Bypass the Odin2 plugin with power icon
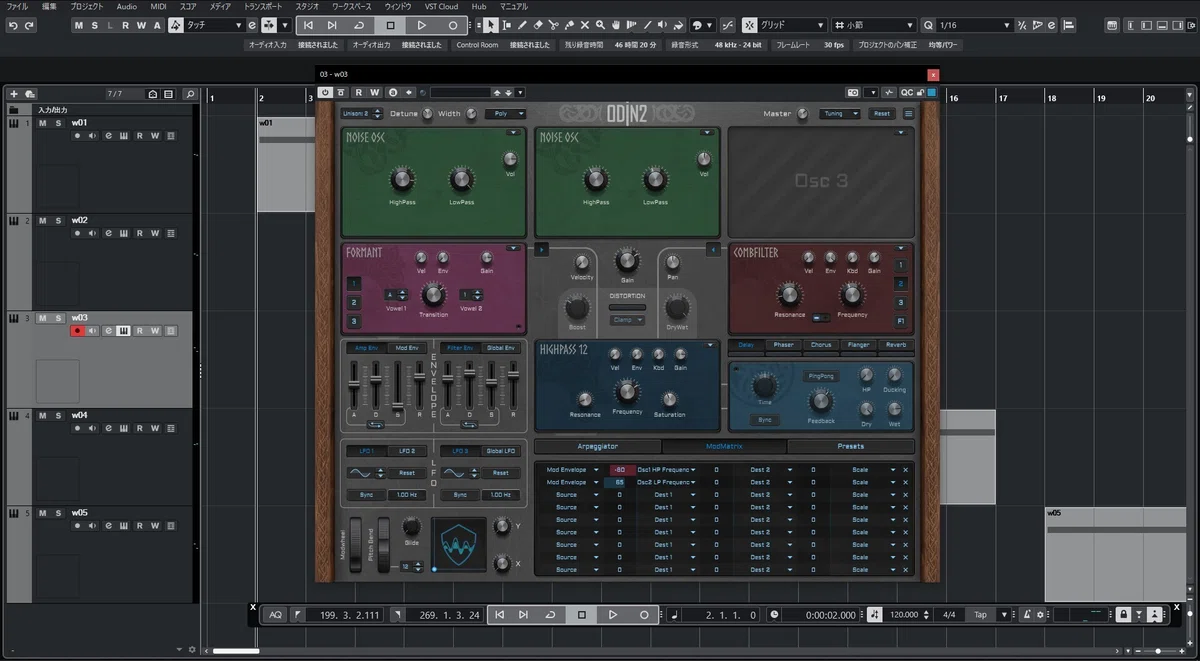 [325, 92]
